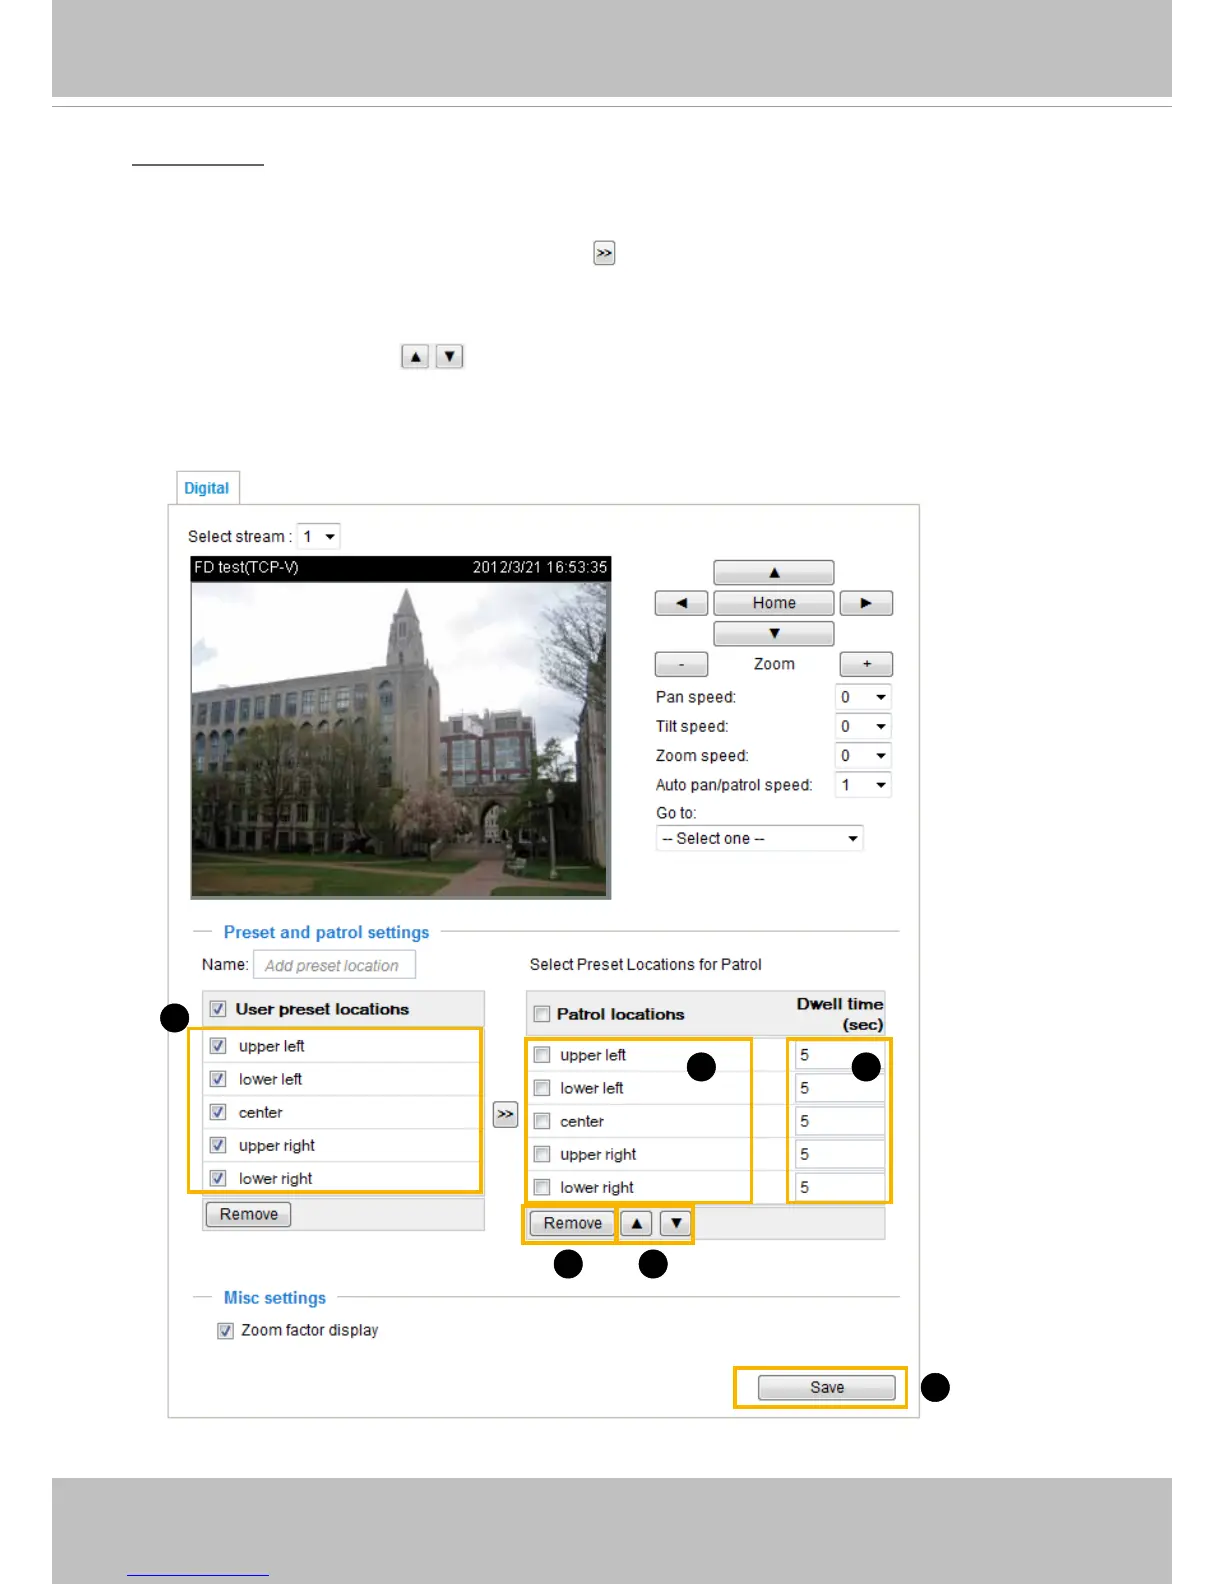Click the Select Preset Locations for Patrol label

pos(645,964)
